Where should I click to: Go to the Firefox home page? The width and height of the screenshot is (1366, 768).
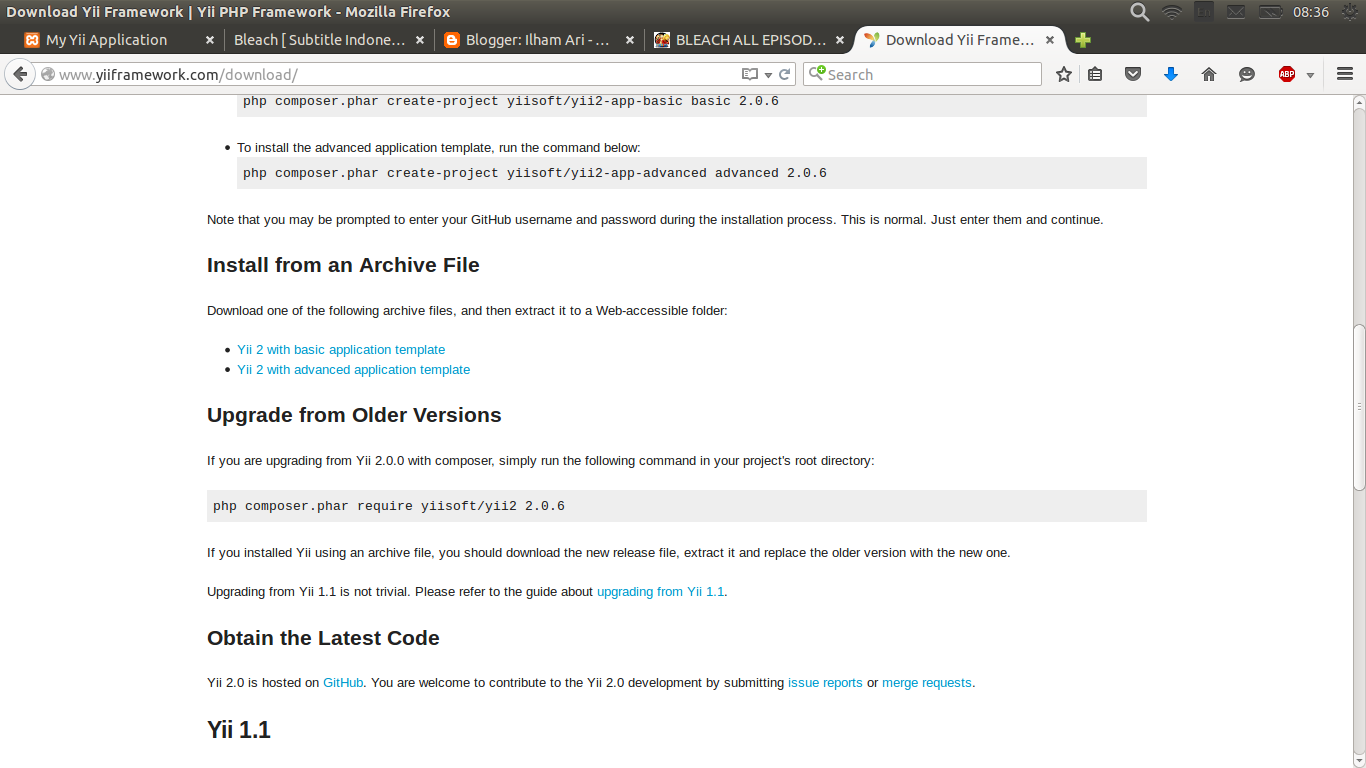coord(1209,74)
